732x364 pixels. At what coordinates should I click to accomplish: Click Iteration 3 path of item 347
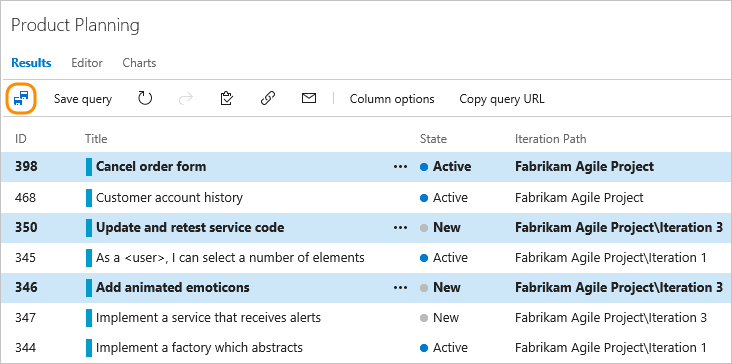(x=611, y=318)
